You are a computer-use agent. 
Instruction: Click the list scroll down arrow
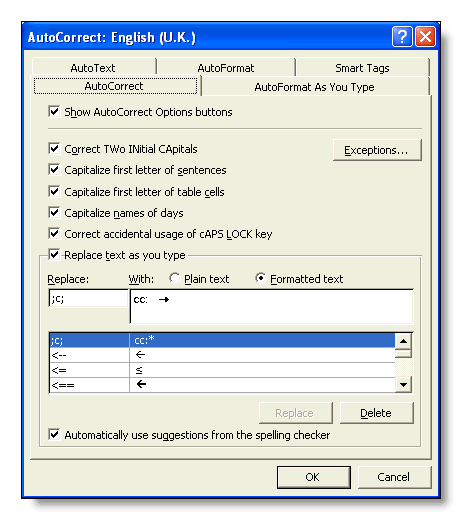[x=403, y=385]
